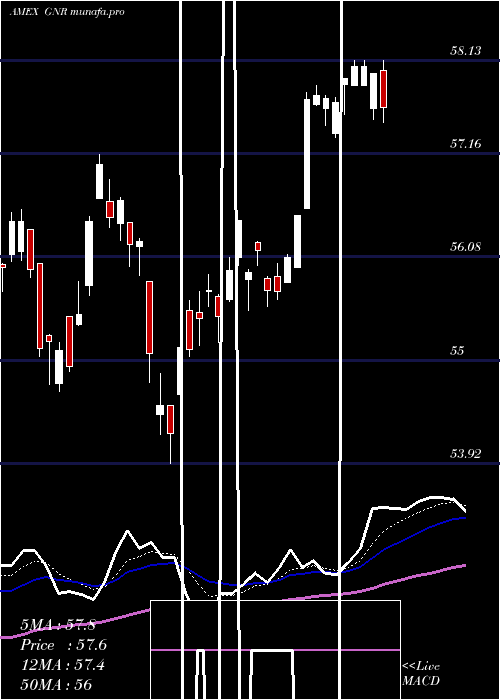The image size is (500, 700).
Task: Click the 55 price level label
Action: point(457,350)
